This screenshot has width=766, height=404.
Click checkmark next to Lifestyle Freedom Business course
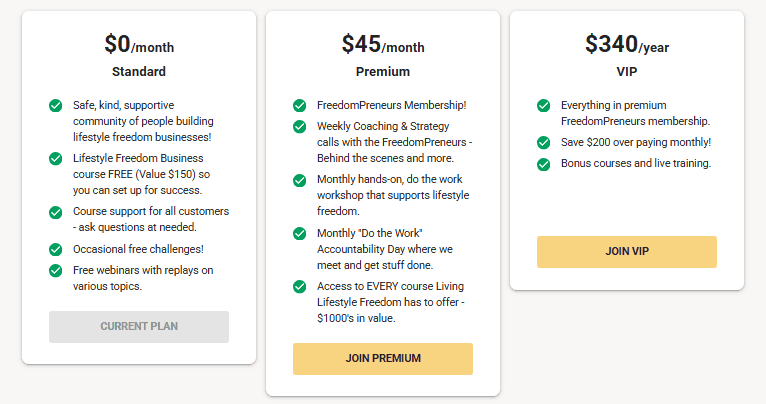click(x=55, y=158)
